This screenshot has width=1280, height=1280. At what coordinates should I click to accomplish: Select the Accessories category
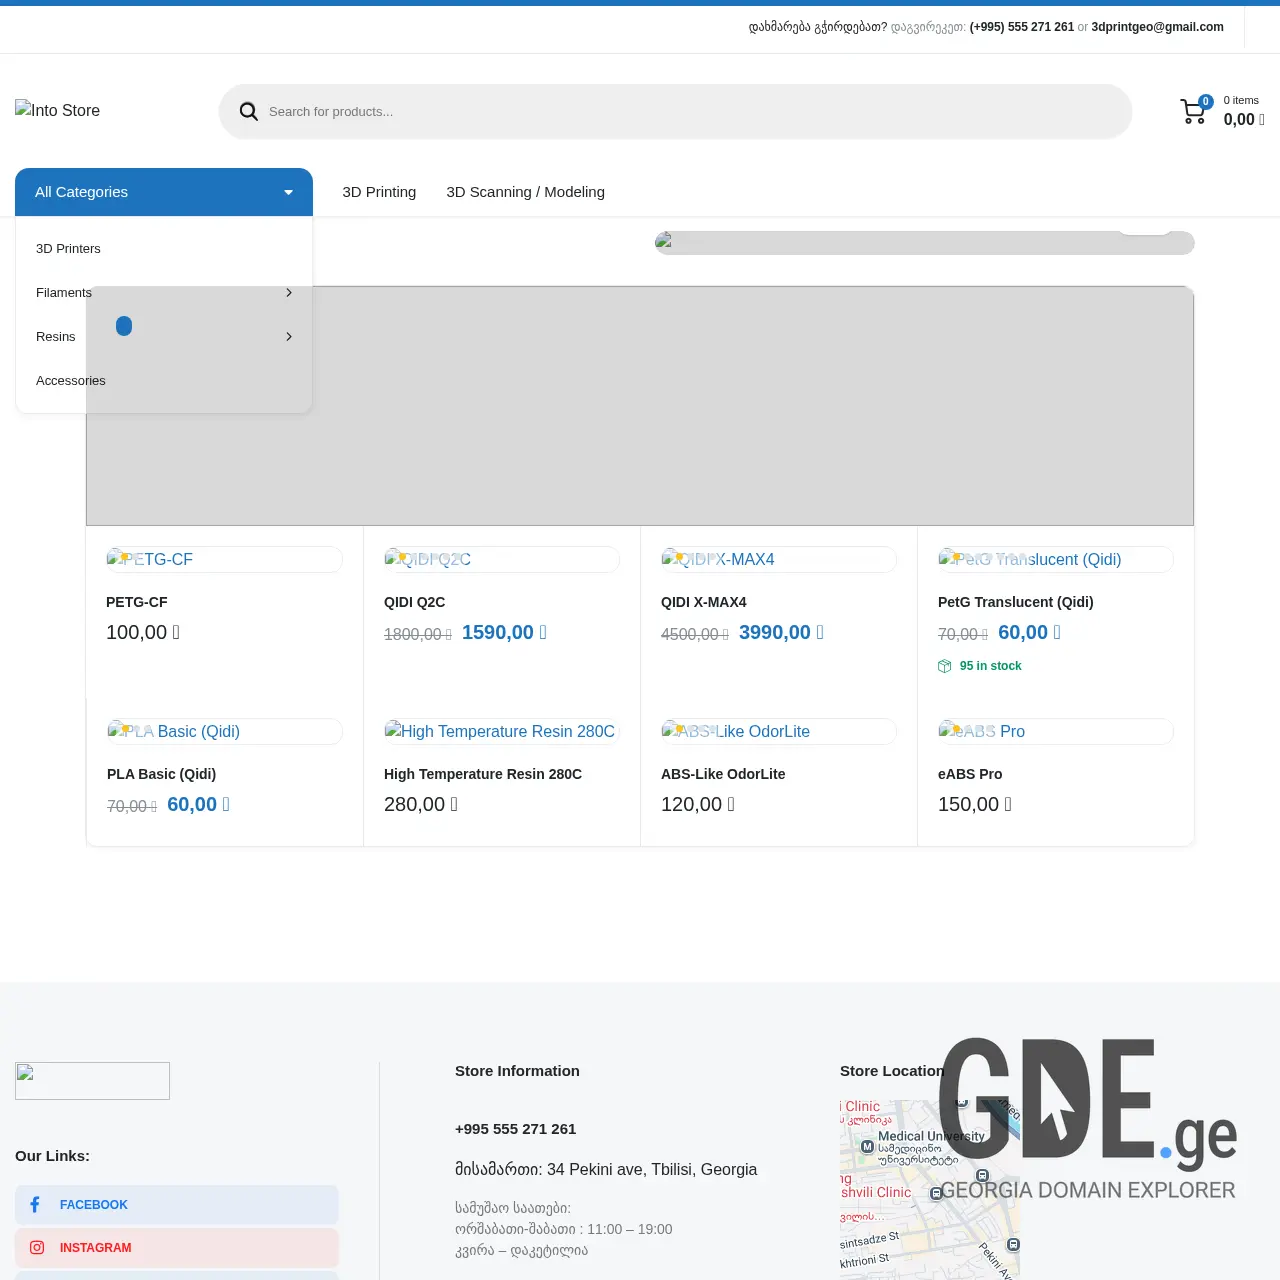point(70,380)
